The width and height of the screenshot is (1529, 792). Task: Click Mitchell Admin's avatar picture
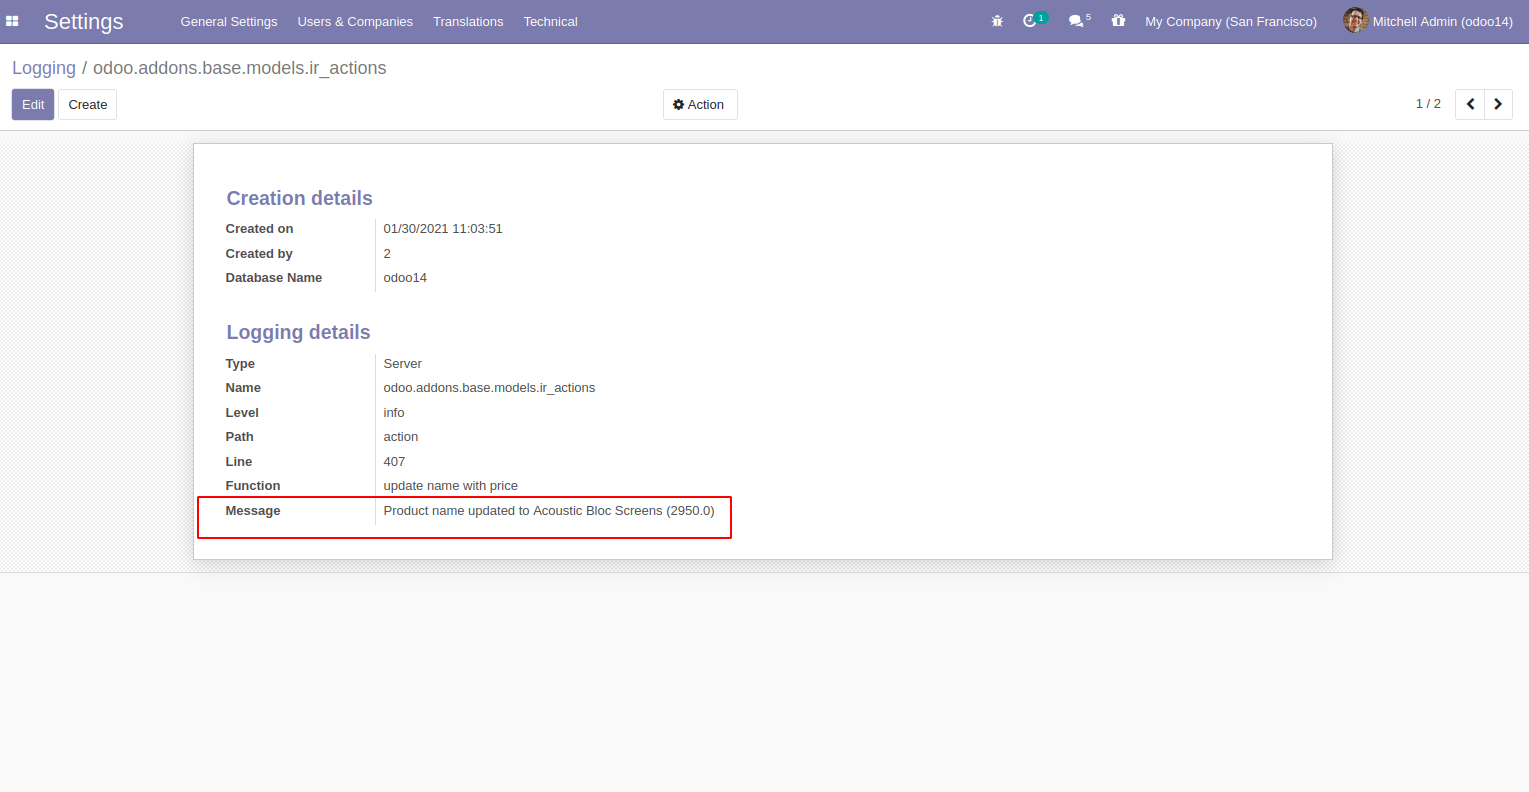click(1355, 21)
